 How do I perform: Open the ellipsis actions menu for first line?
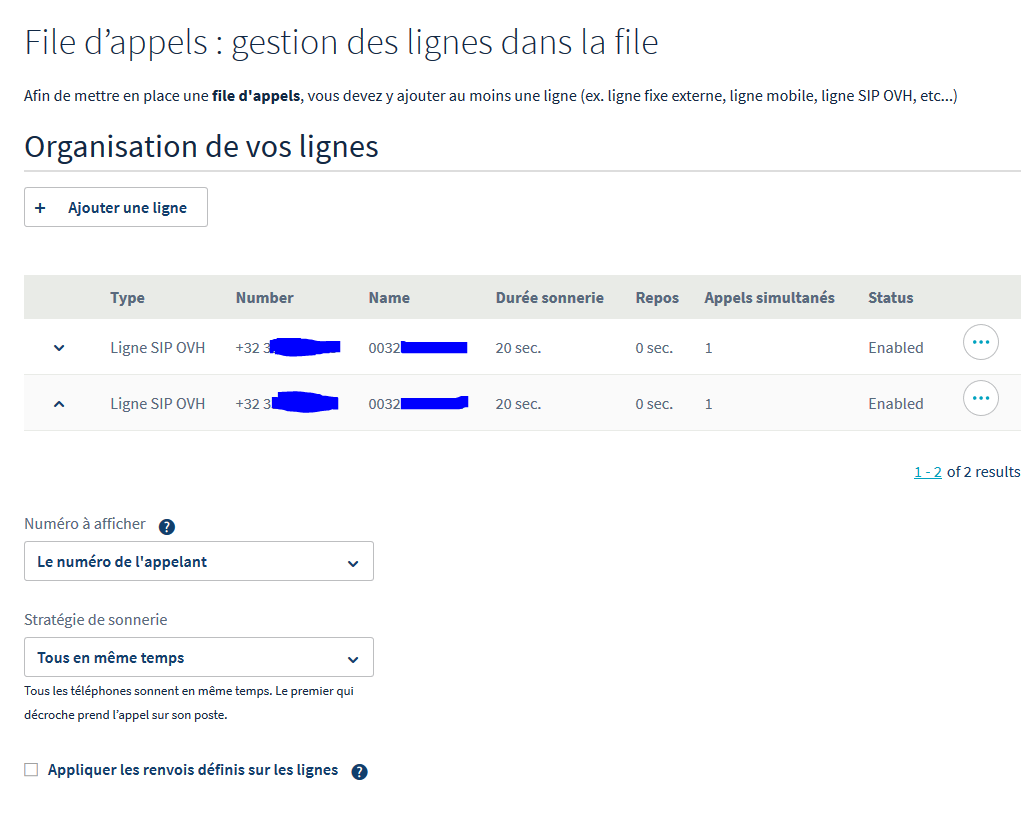pos(980,342)
